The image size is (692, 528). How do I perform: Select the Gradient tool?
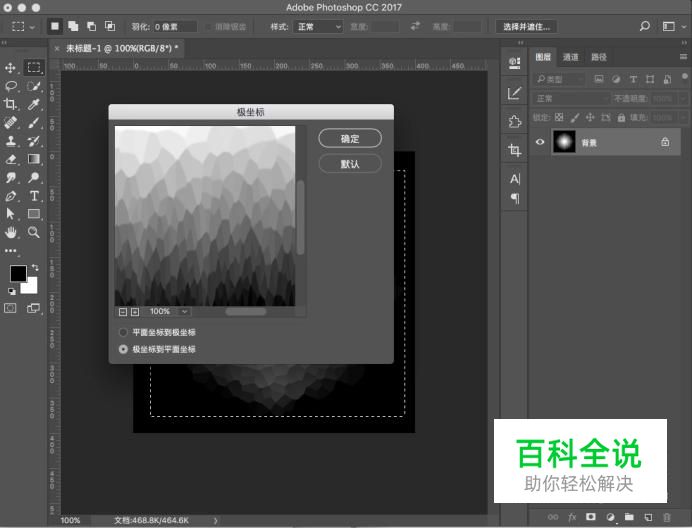coord(34,159)
